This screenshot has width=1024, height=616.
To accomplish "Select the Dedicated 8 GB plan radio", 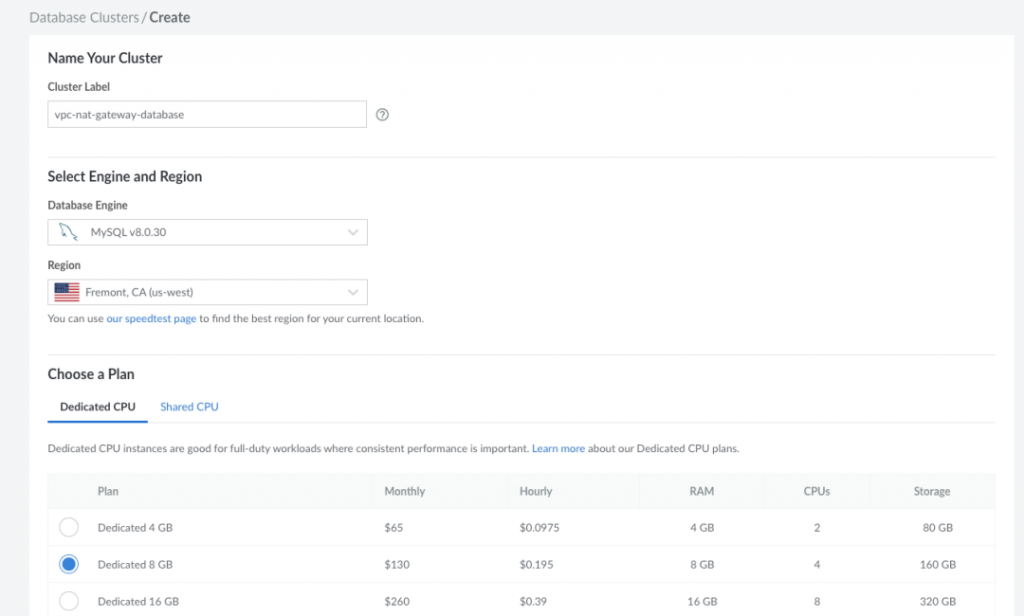I will tap(69, 565).
